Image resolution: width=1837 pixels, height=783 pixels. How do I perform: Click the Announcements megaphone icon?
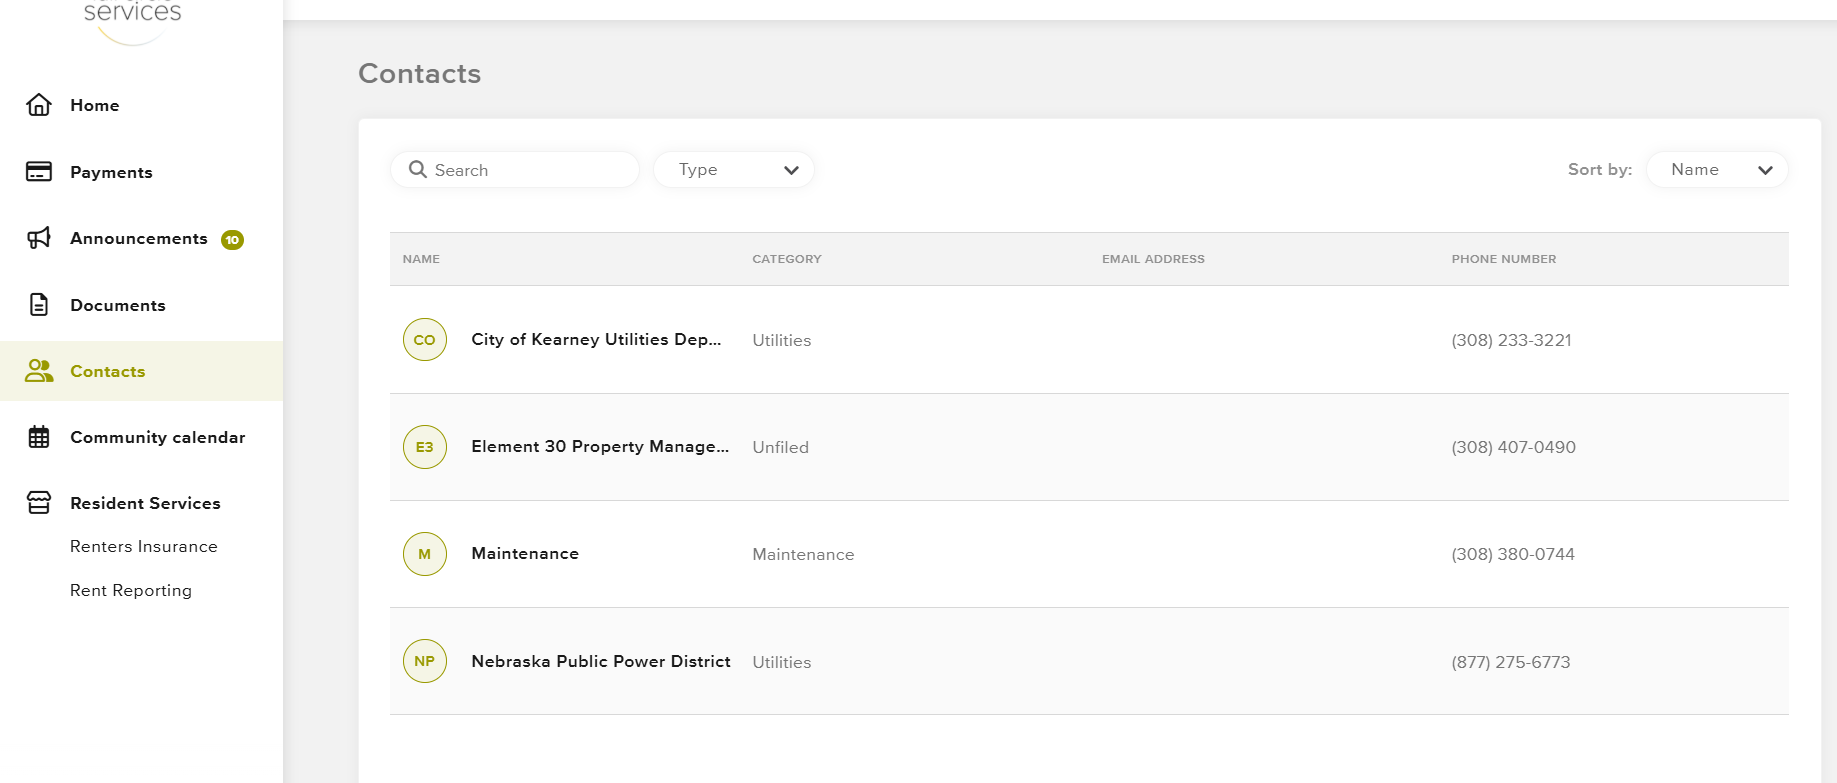pyautogui.click(x=39, y=238)
